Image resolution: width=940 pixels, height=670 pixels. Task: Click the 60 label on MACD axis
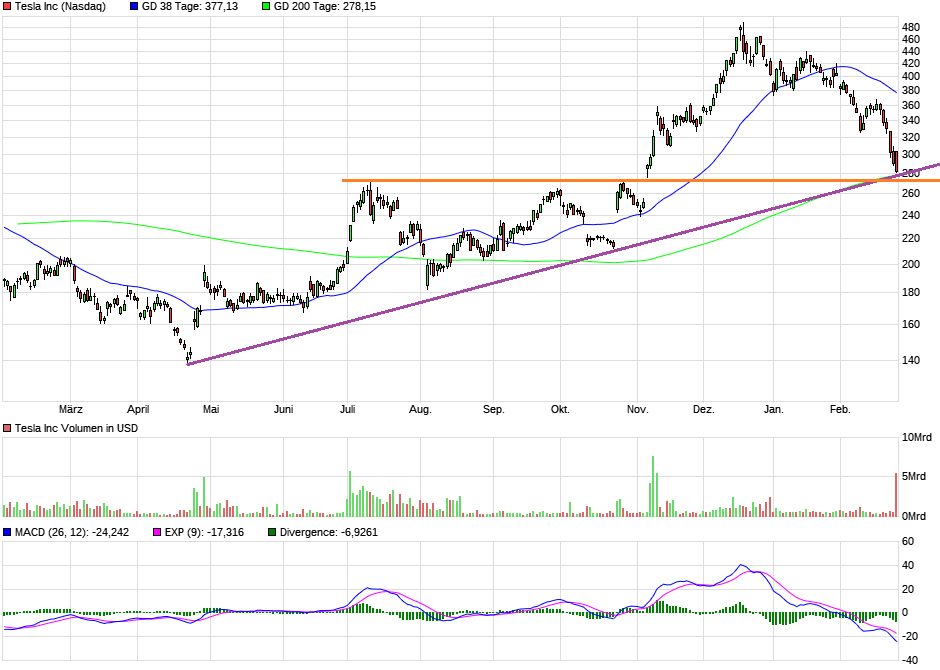[x=908, y=542]
